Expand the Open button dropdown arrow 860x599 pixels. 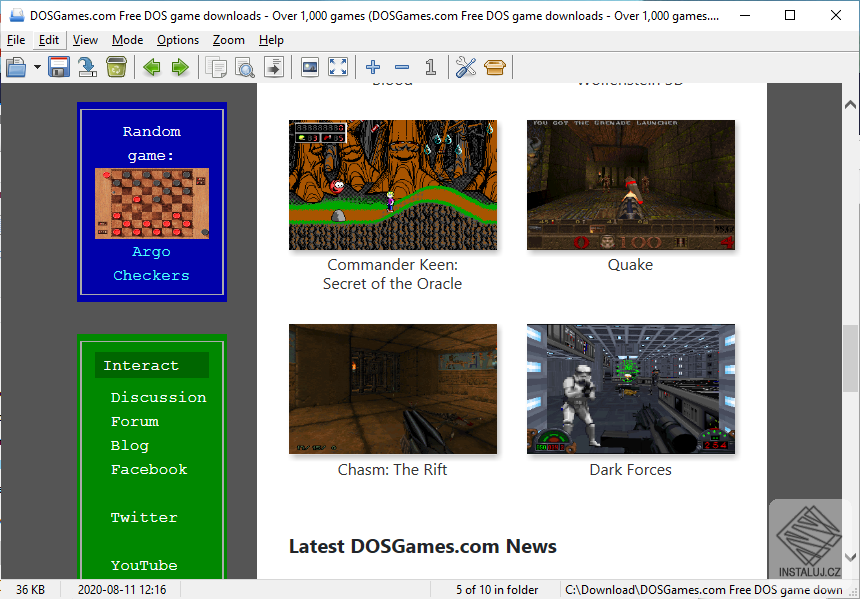[36, 67]
